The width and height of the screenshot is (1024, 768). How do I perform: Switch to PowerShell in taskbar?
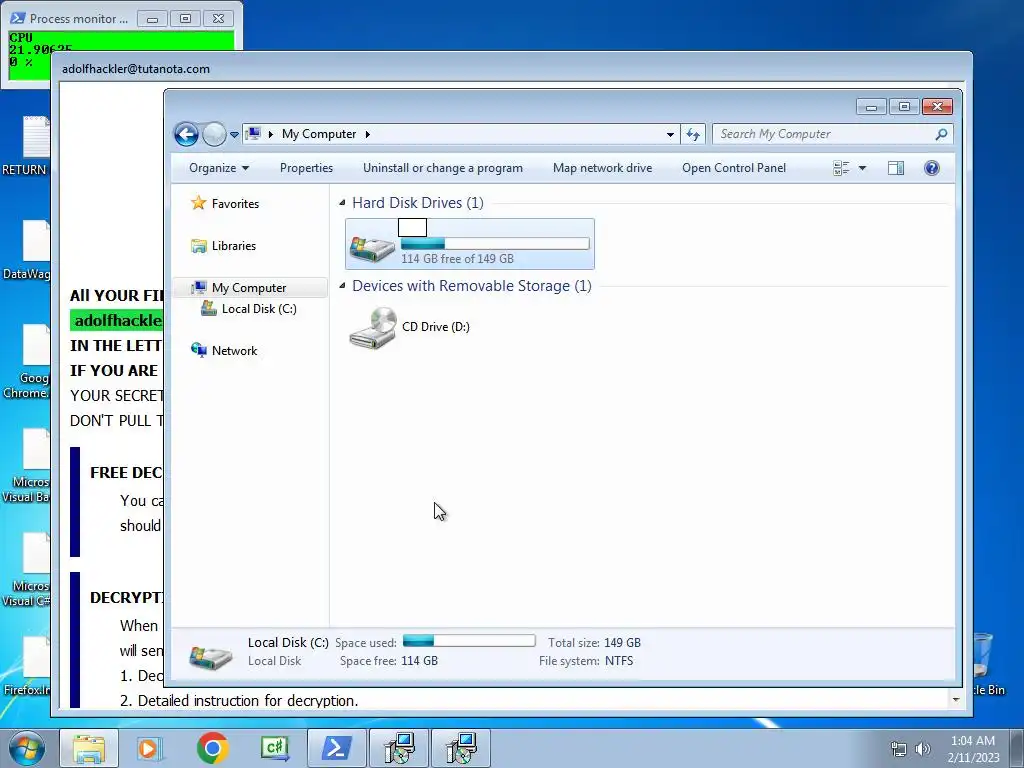tap(336, 748)
